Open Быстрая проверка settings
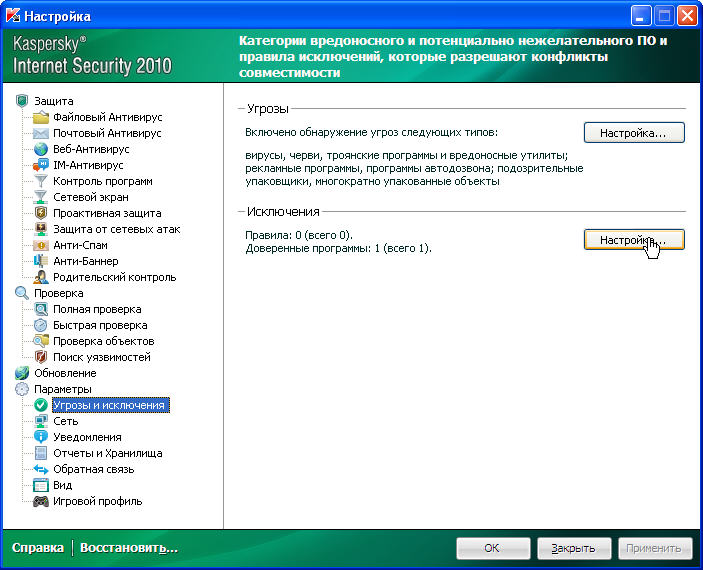703x570 pixels. (x=100, y=325)
